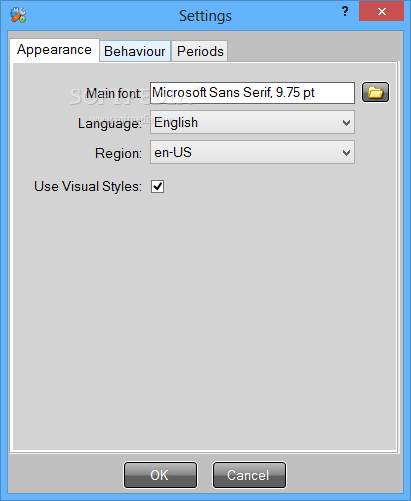Click the Settings app icon in title bar
411x501 pixels.
tap(18, 15)
